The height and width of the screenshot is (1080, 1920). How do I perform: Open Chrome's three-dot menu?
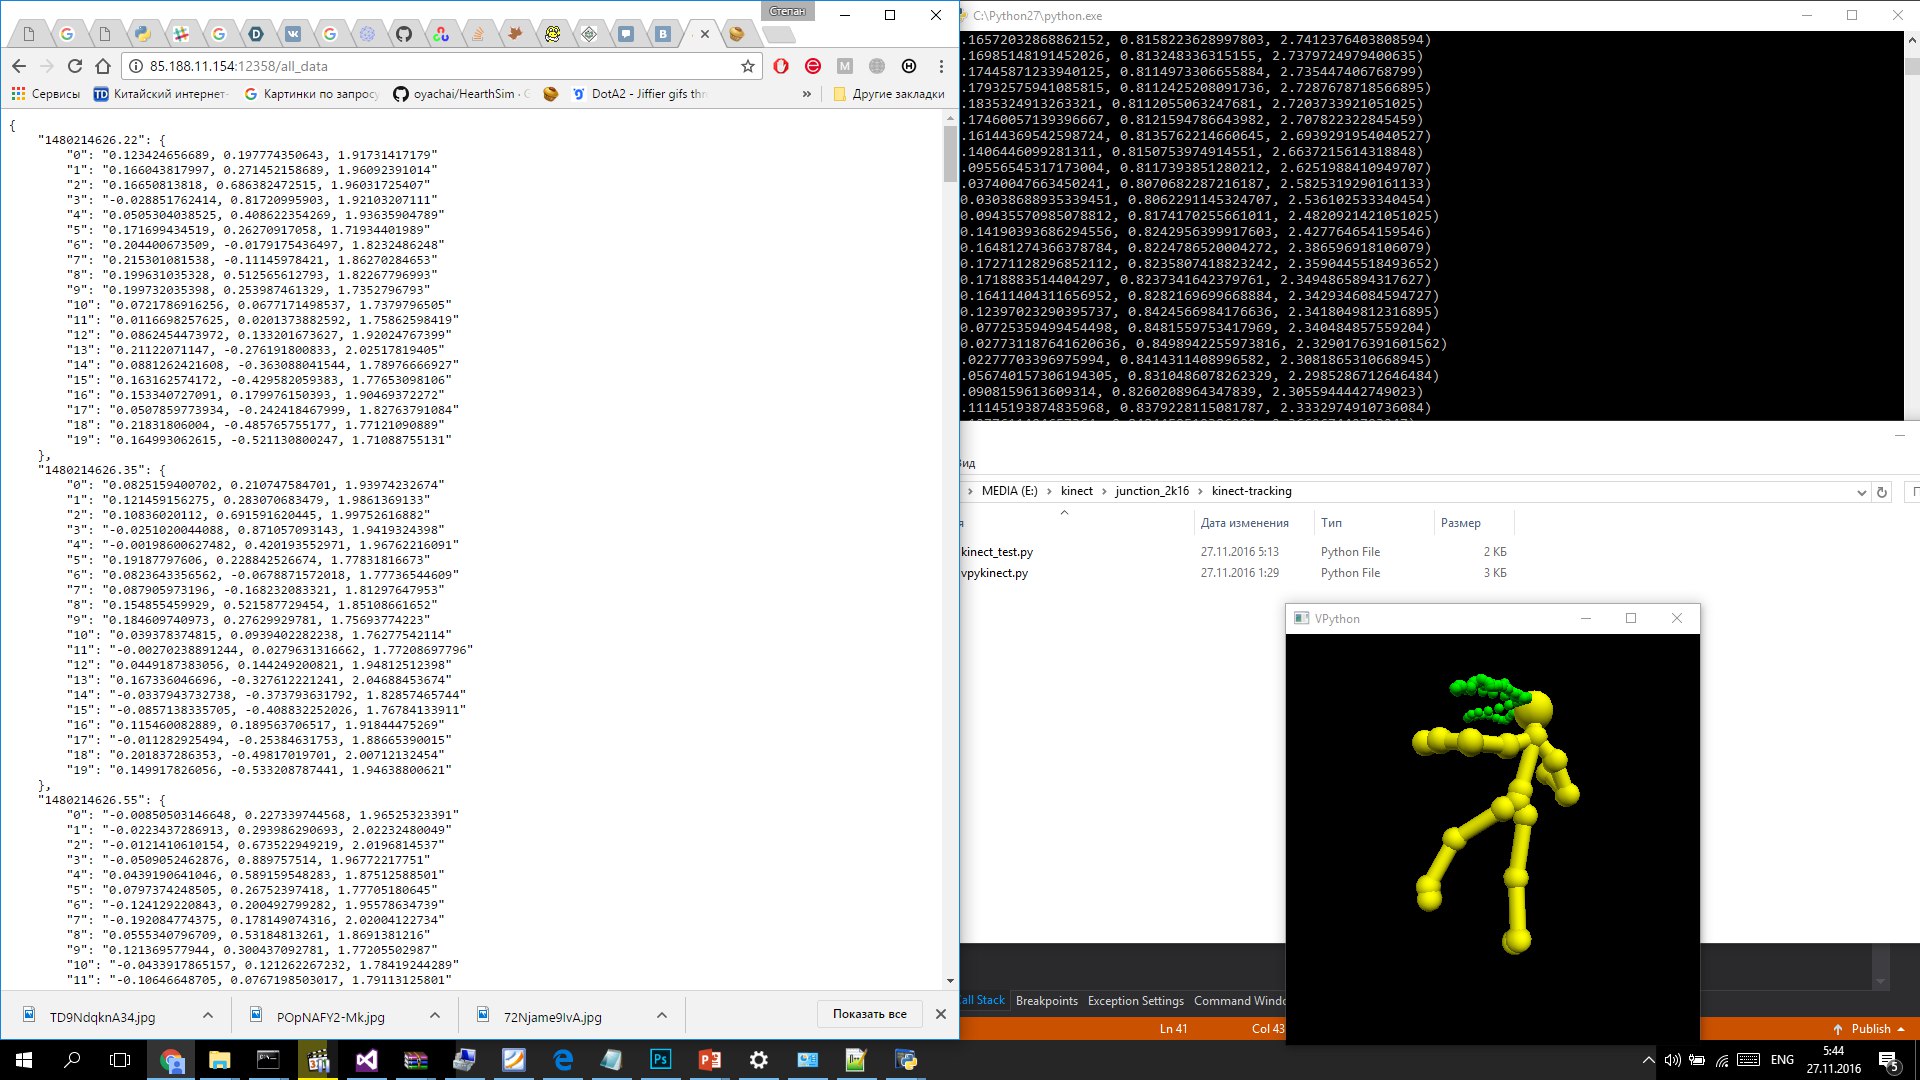(941, 66)
